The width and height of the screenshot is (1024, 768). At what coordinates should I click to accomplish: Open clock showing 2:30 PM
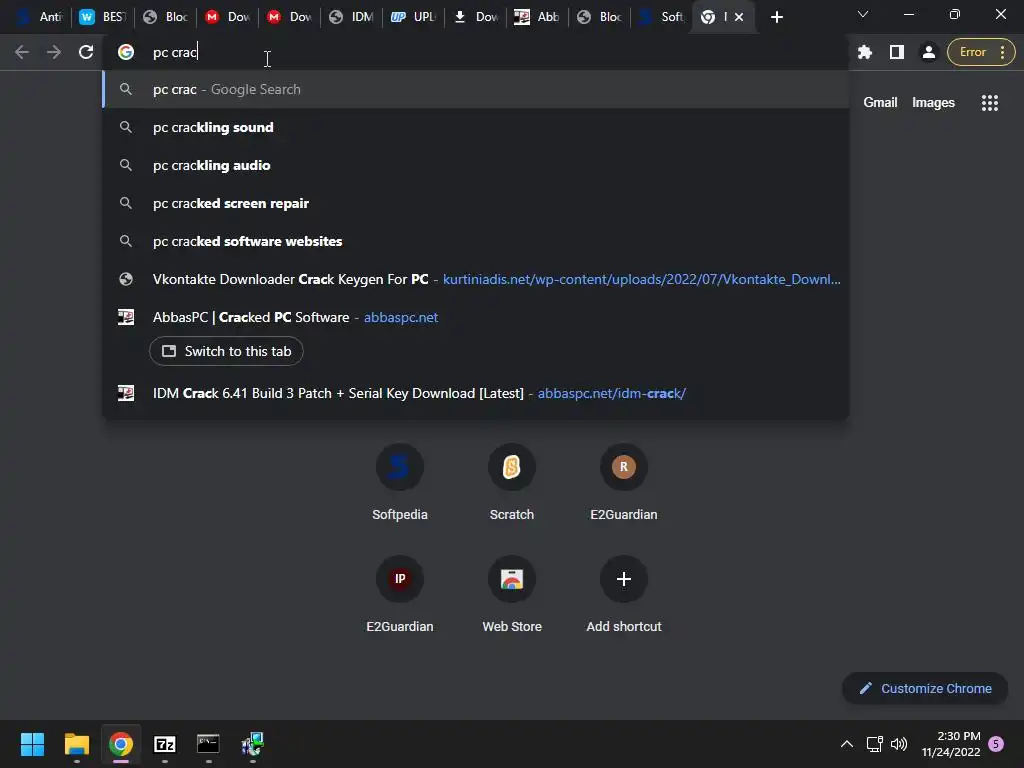coord(951,744)
